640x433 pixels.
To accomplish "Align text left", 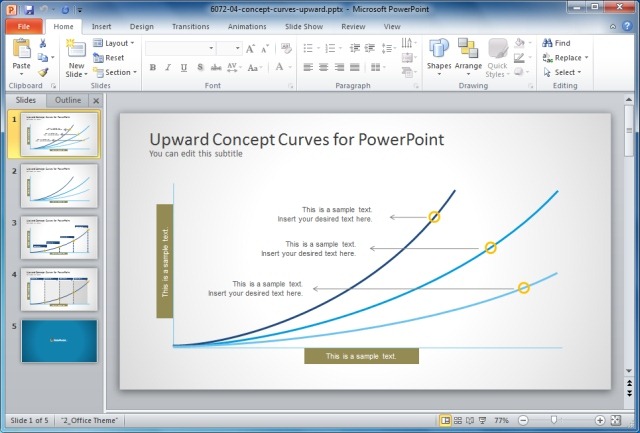I will (x=308, y=67).
